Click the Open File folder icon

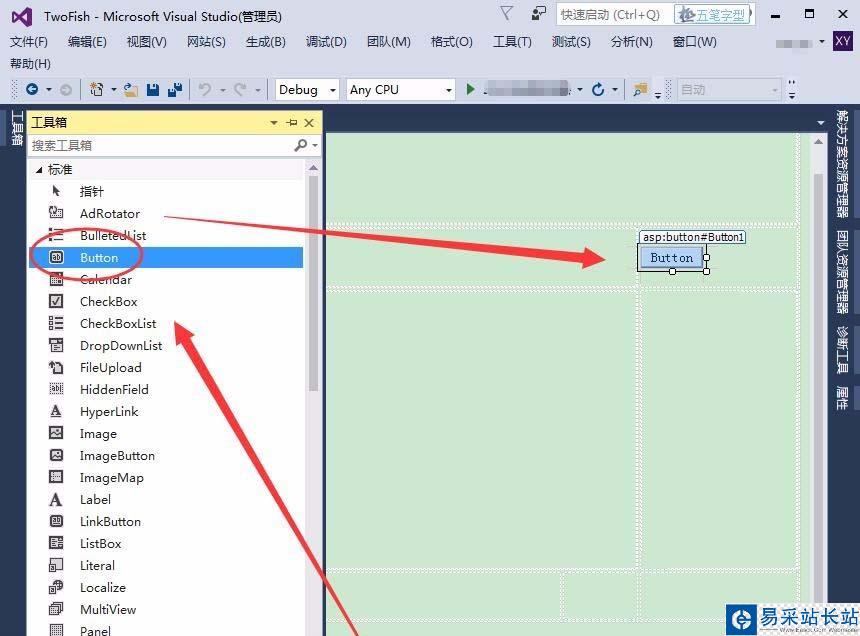pos(131,89)
